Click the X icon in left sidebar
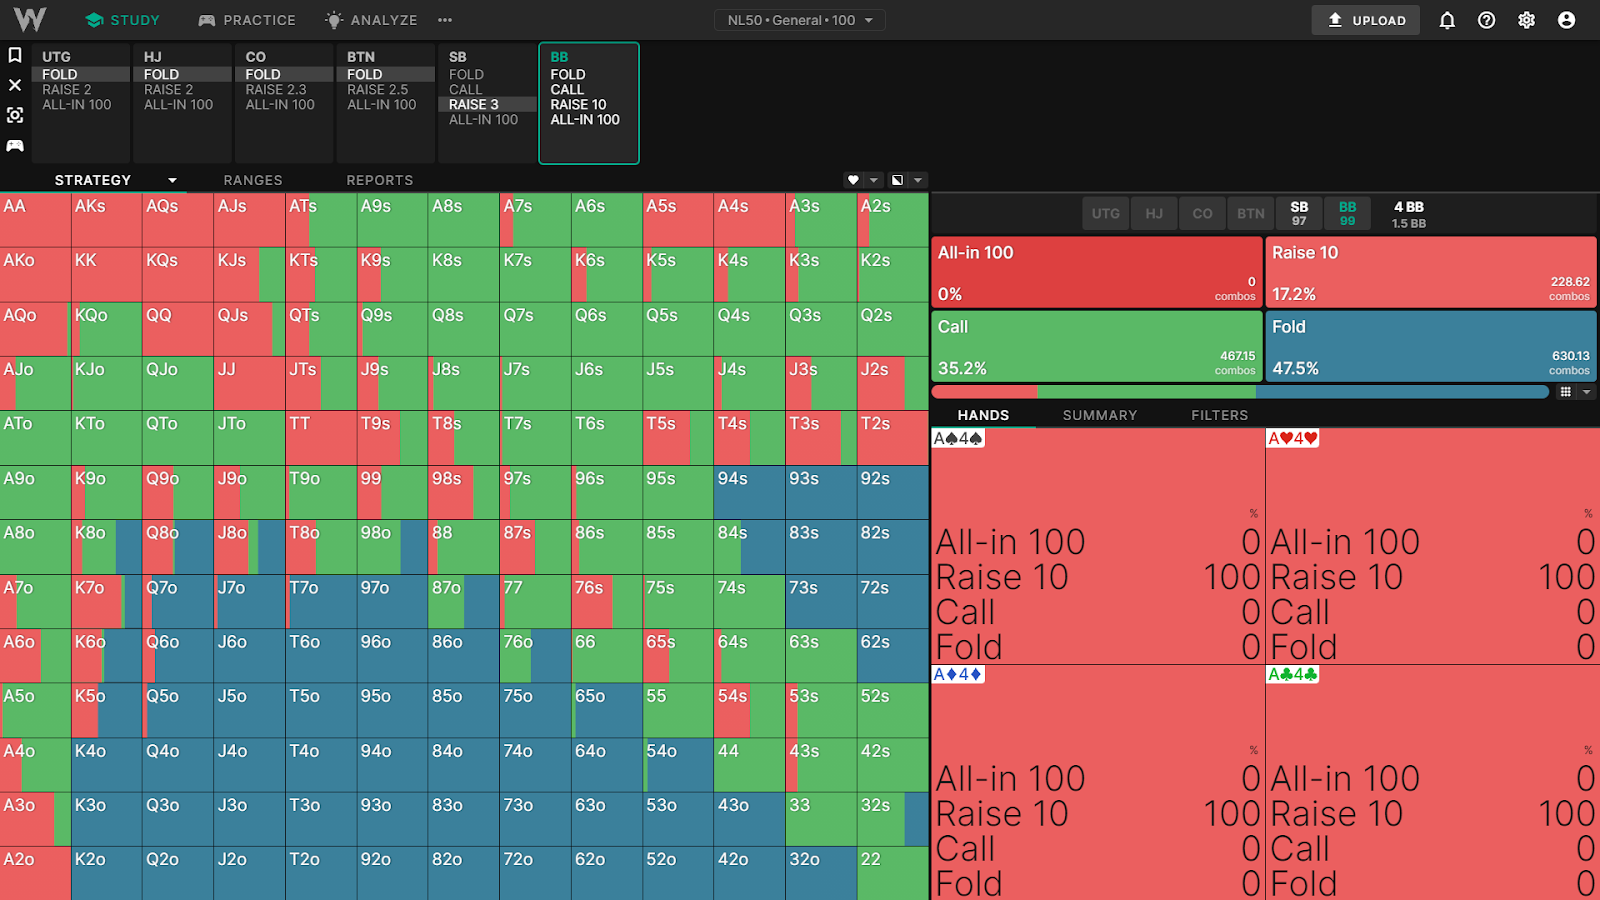Image resolution: width=1600 pixels, height=900 pixels. point(15,85)
